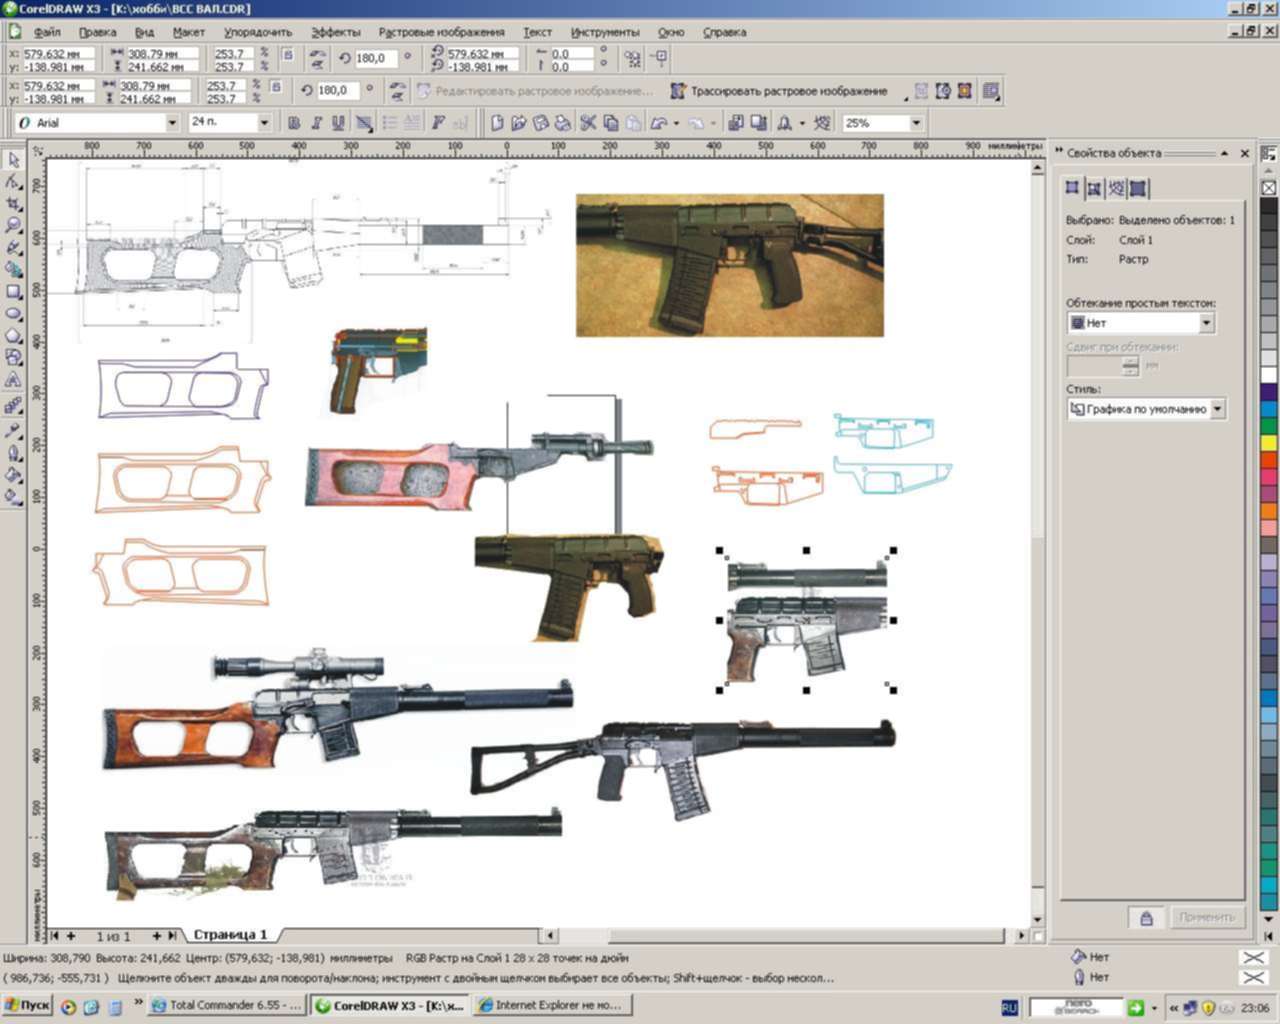Open Total Commander from the taskbar
Viewport: 1280px width, 1024px height.
tap(225, 1005)
